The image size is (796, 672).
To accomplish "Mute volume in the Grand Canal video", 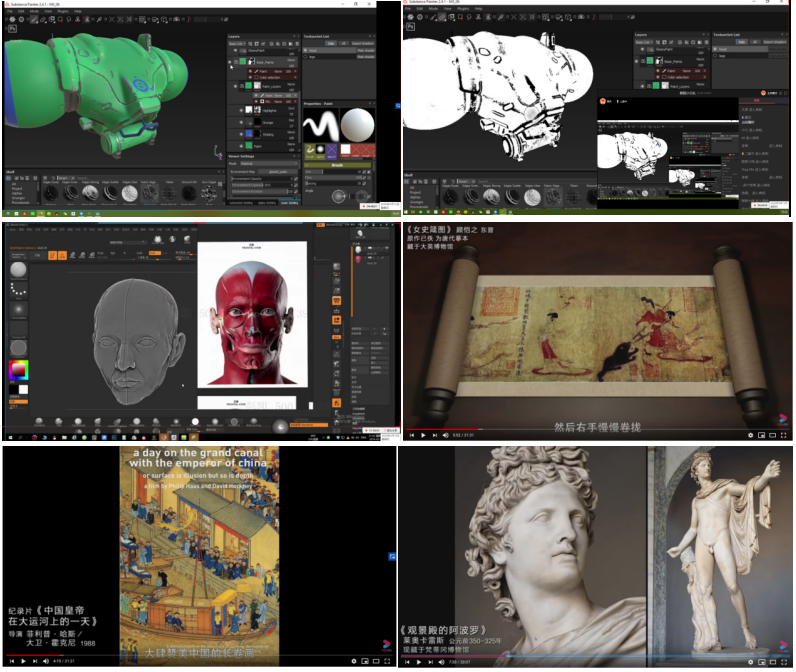I will coord(46,661).
